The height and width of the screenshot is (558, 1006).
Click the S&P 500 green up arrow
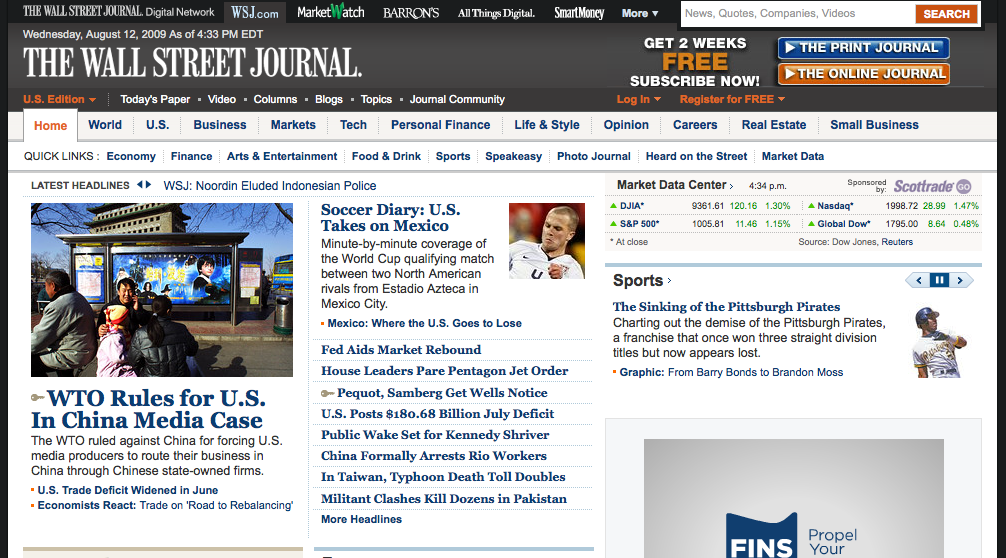pyautogui.click(x=613, y=224)
